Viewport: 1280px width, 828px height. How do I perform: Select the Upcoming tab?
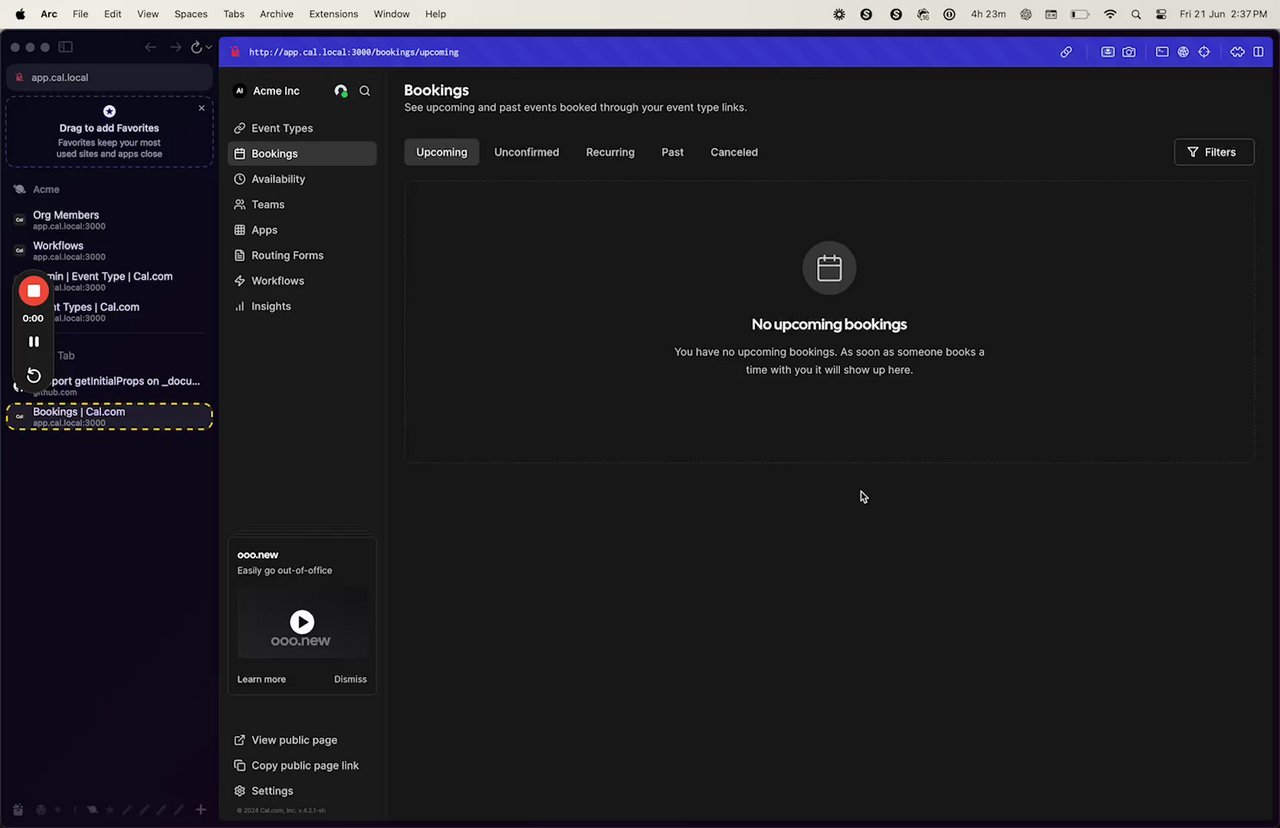point(441,152)
